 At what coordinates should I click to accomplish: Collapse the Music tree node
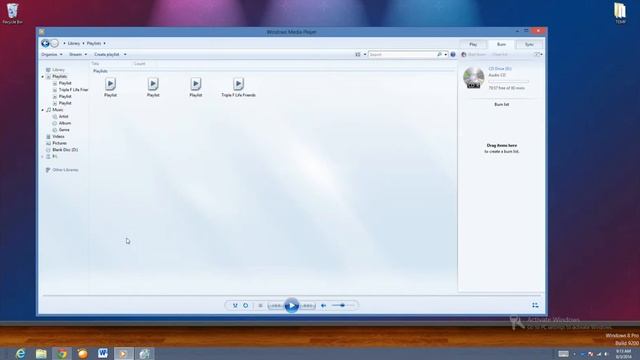(x=42, y=110)
